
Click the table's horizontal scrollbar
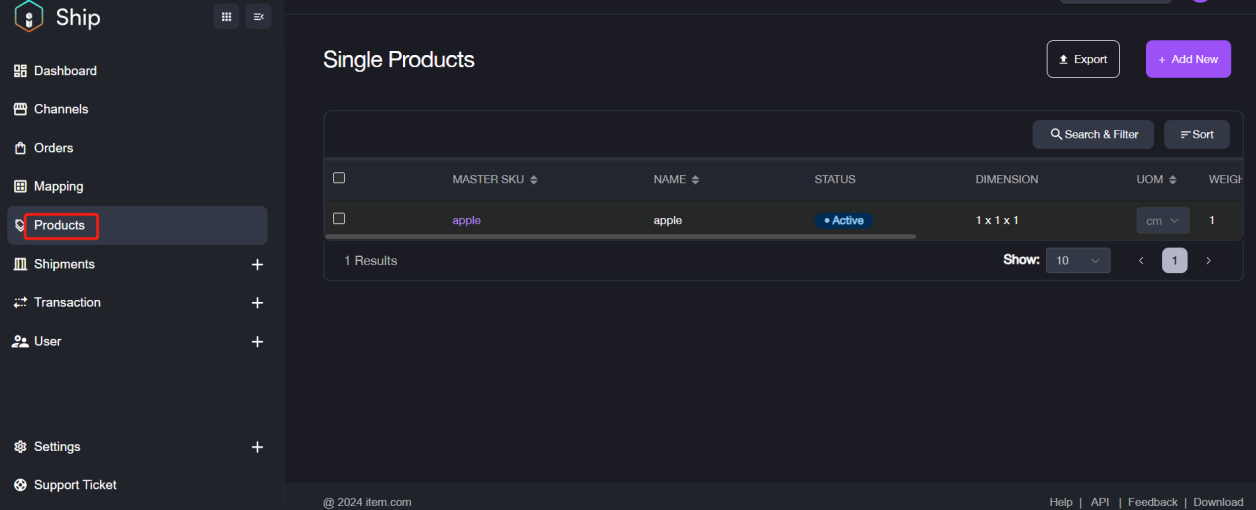click(621, 237)
